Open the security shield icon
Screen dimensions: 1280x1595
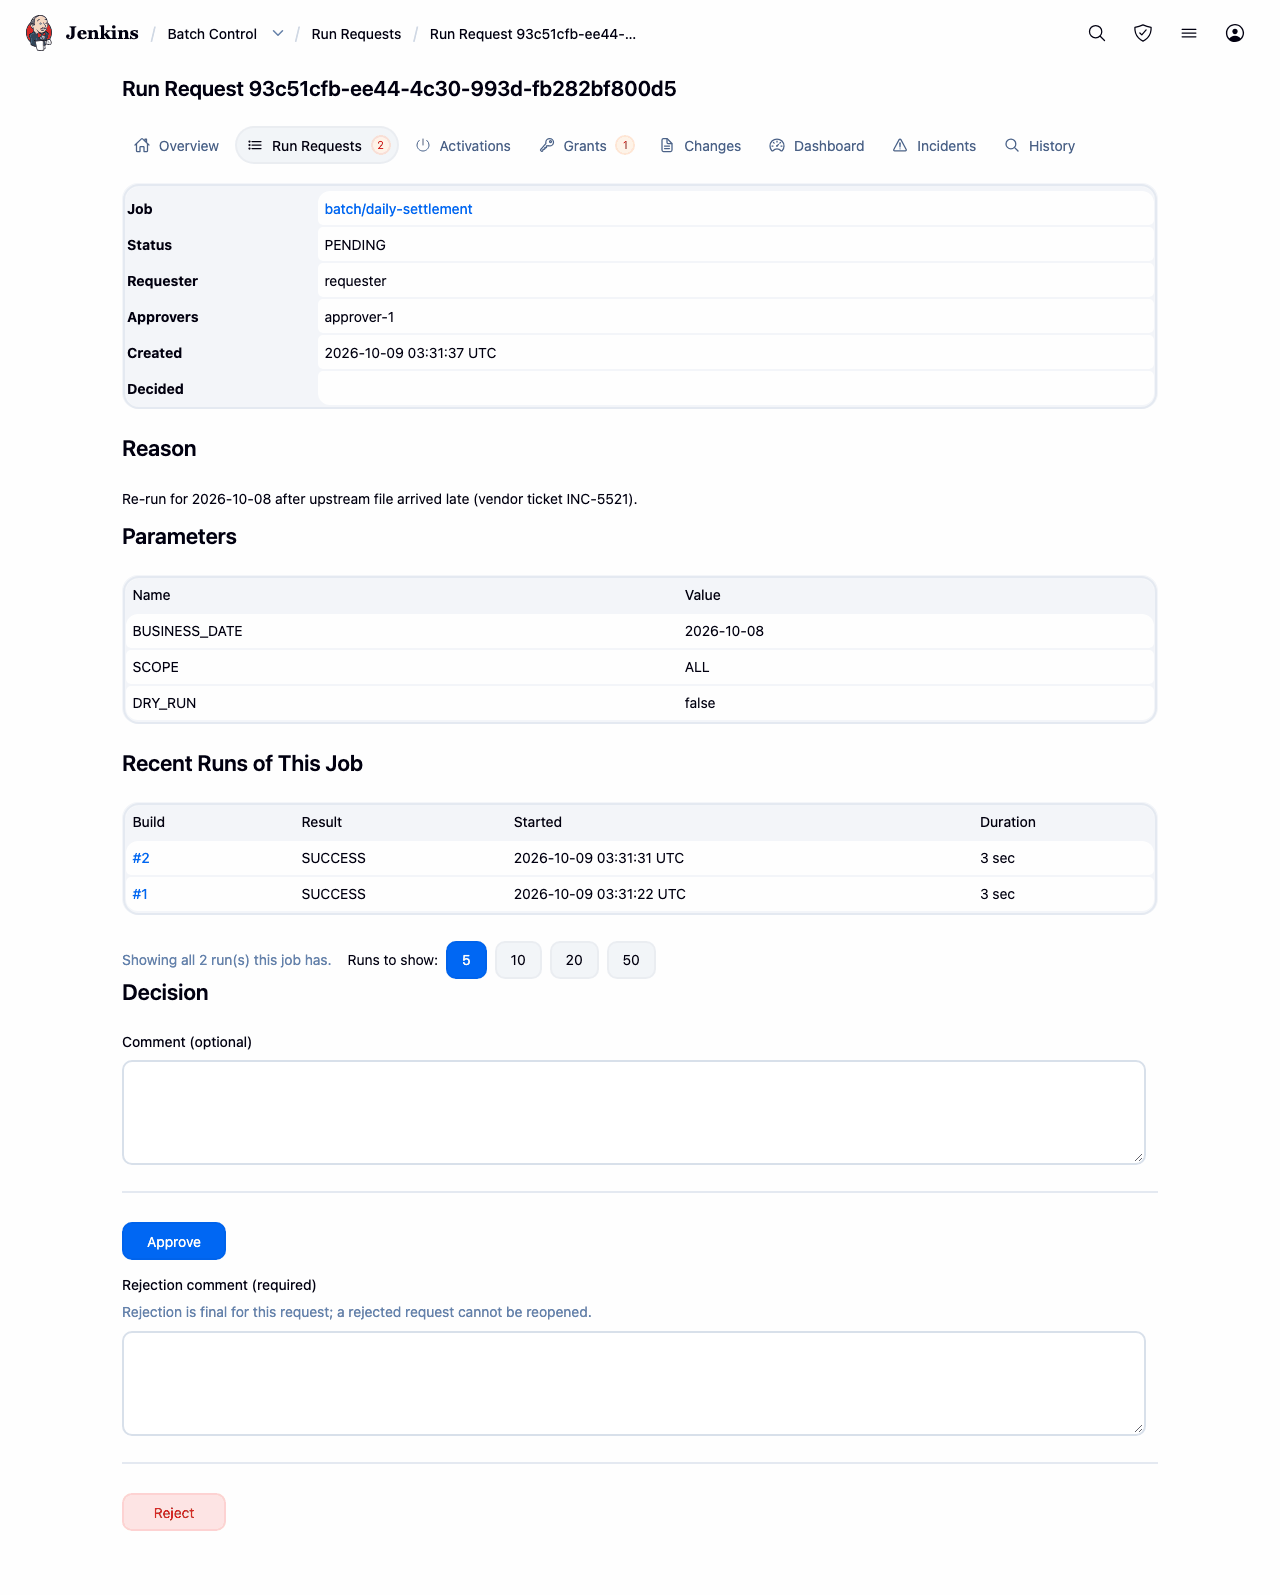click(1143, 33)
